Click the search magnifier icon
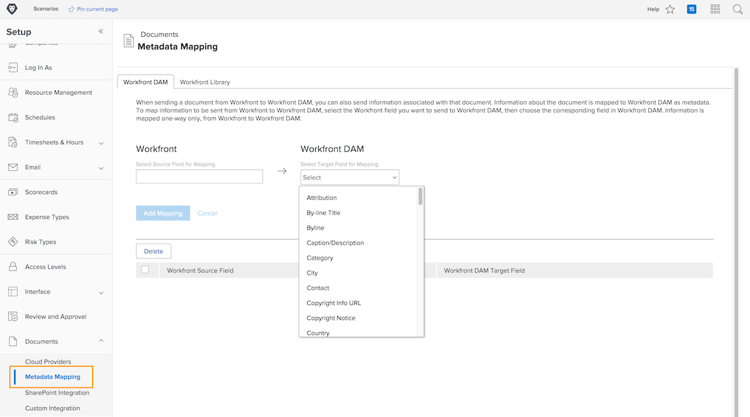Image resolution: width=750 pixels, height=417 pixels. click(738, 9)
